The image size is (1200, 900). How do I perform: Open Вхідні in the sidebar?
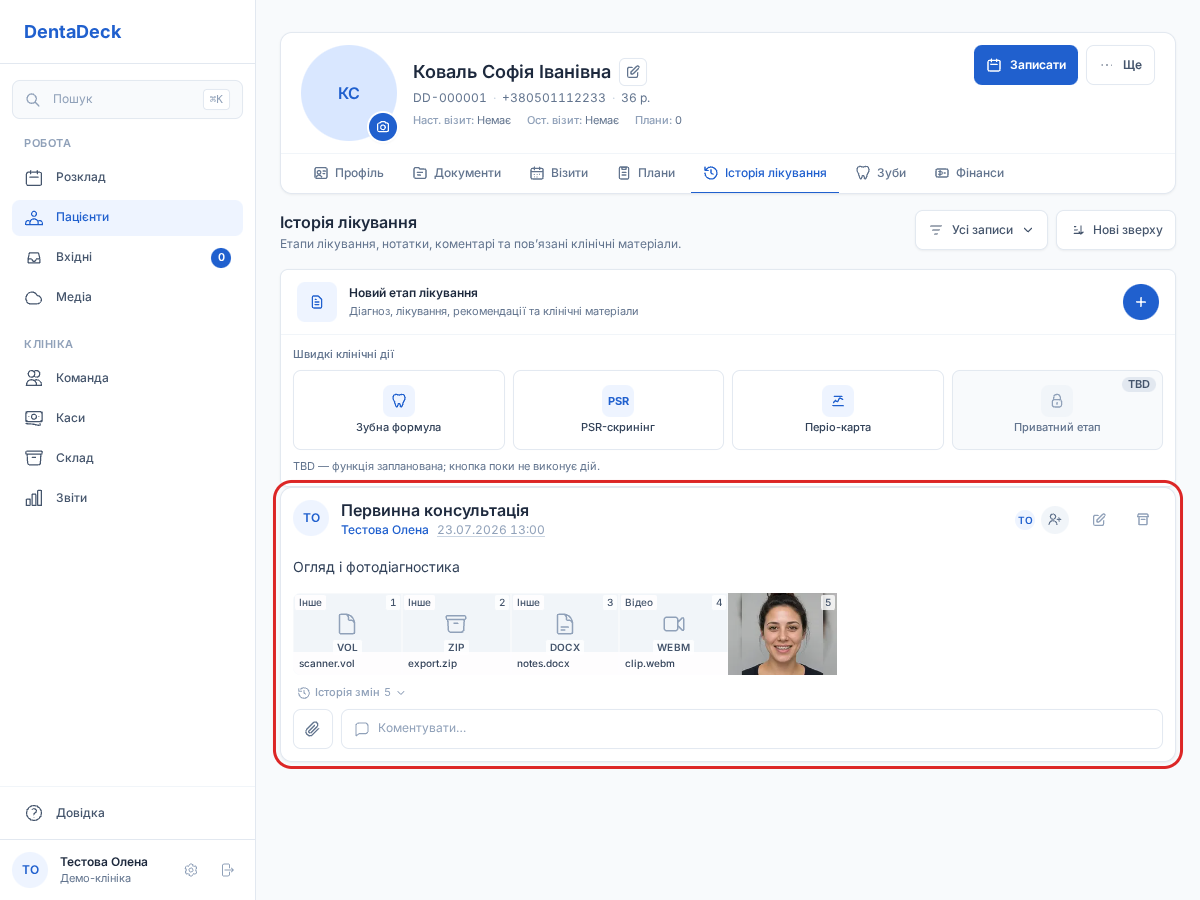pos(127,257)
